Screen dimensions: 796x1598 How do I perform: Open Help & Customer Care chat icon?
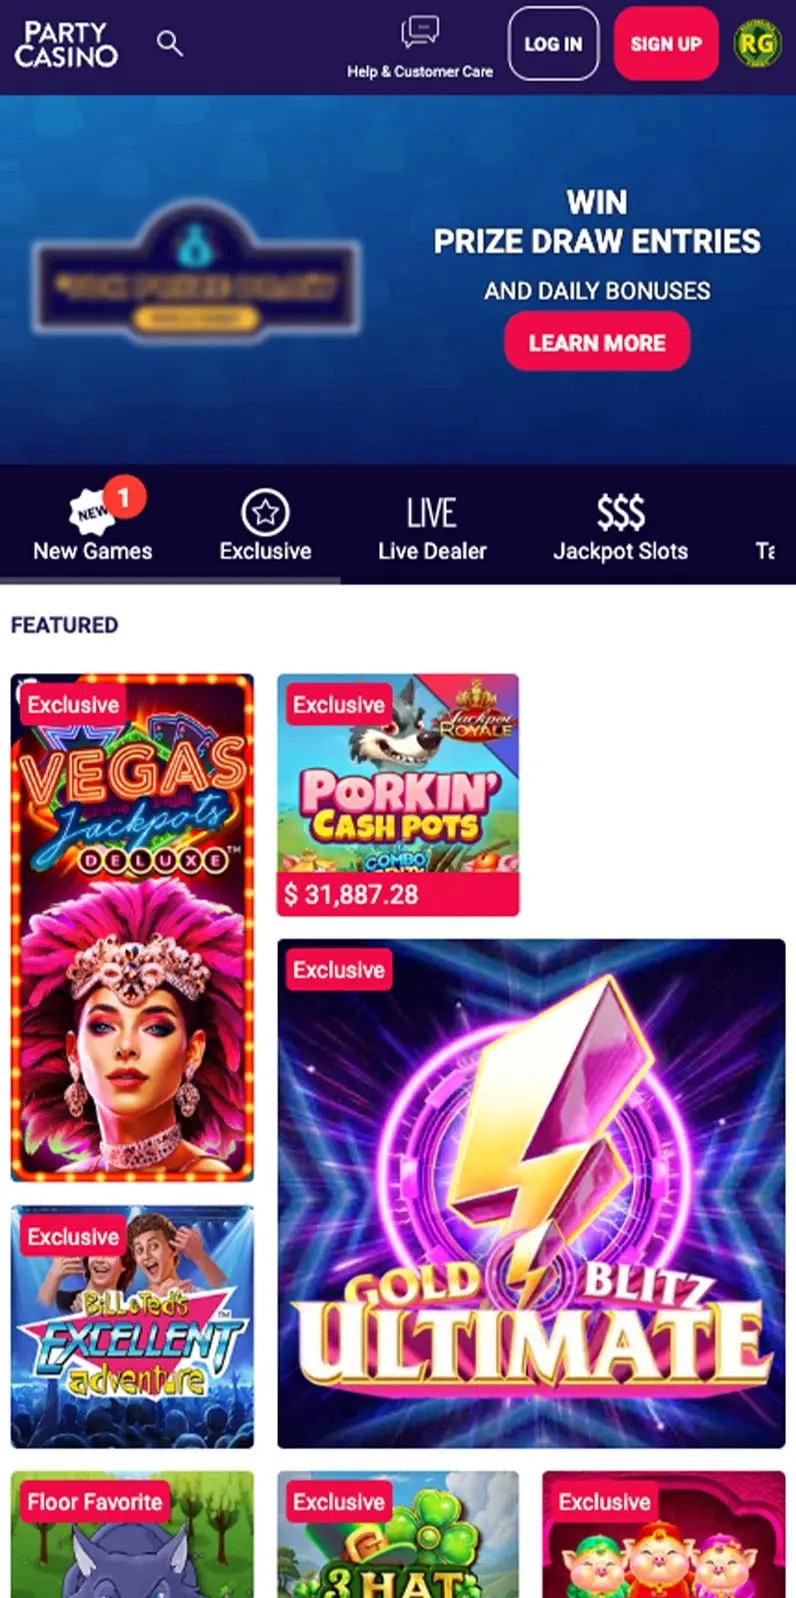(x=420, y=32)
